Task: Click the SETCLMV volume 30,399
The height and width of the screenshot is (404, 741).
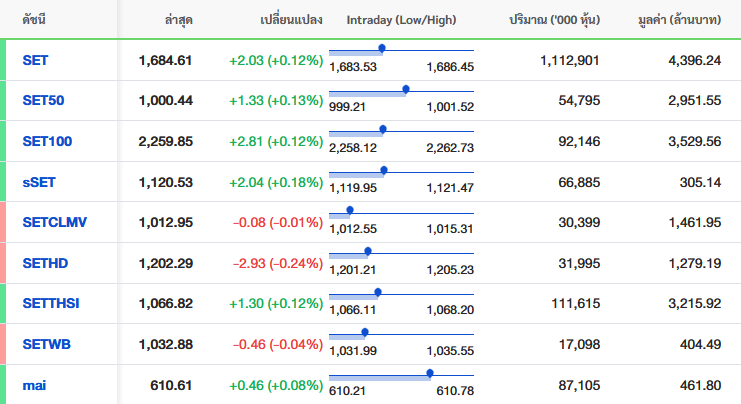Action: coord(579,222)
